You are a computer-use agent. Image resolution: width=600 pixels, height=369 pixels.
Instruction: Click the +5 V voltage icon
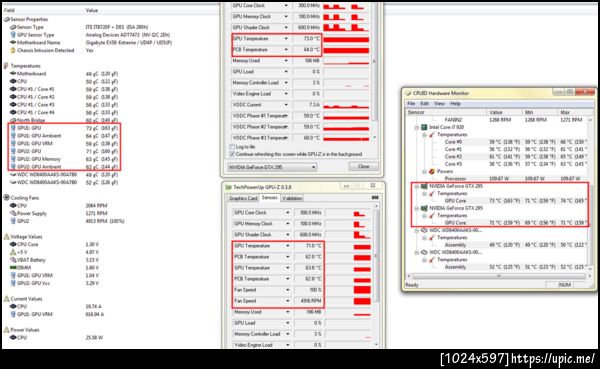(x=13, y=252)
